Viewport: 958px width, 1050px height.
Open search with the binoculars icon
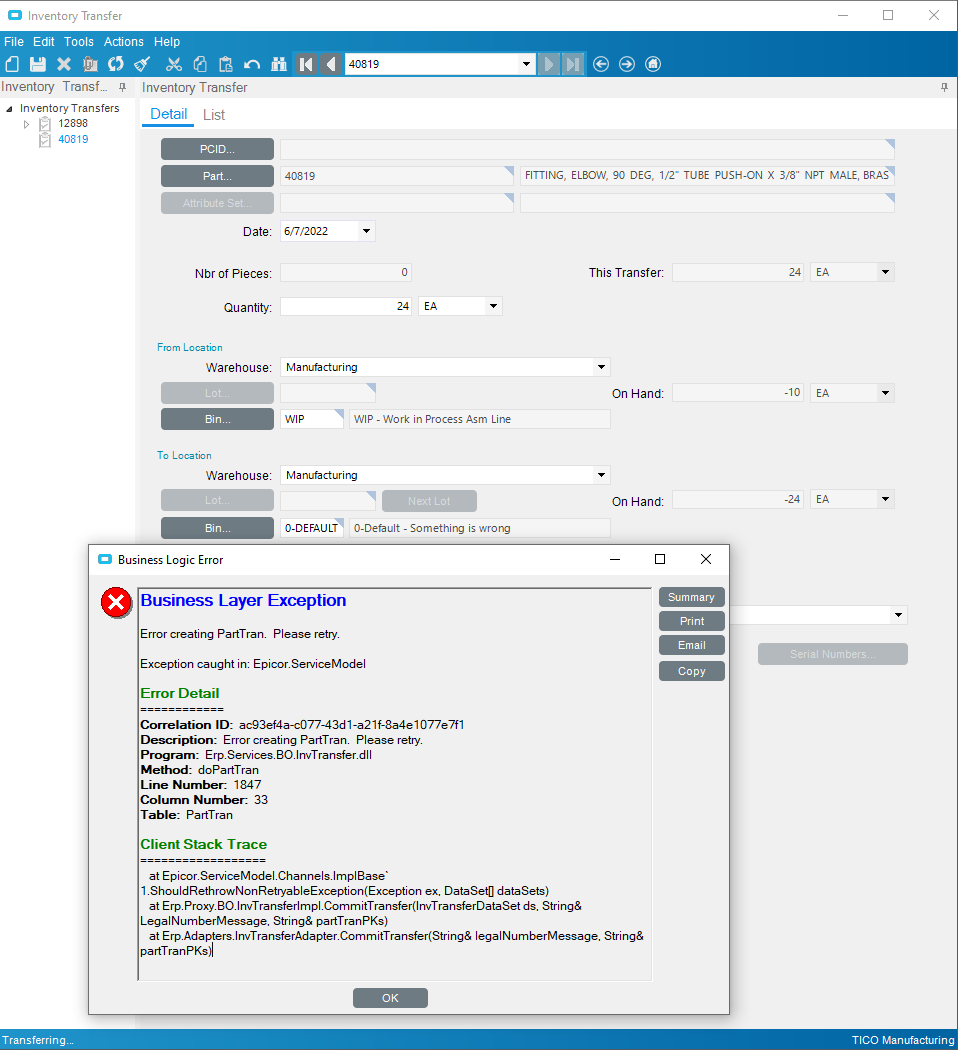pos(278,64)
